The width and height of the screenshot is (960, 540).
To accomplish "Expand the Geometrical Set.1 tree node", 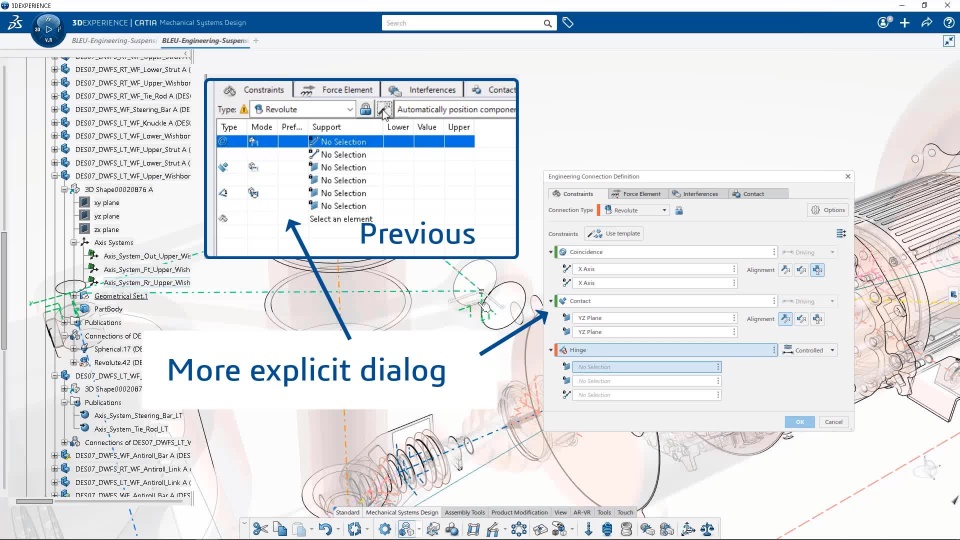I will [74, 296].
